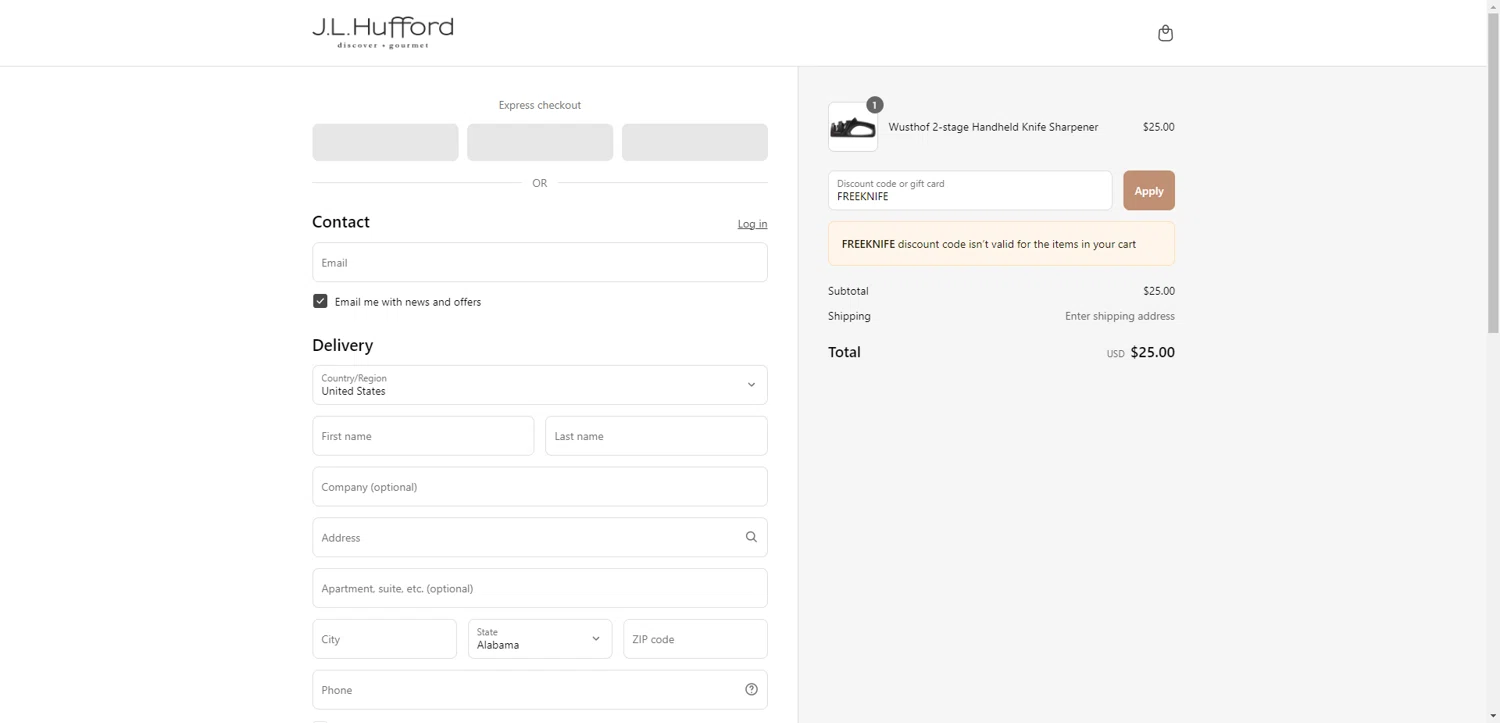Image resolution: width=1500 pixels, height=723 pixels.
Task: Click the address search magnifier icon
Action: [x=751, y=537]
